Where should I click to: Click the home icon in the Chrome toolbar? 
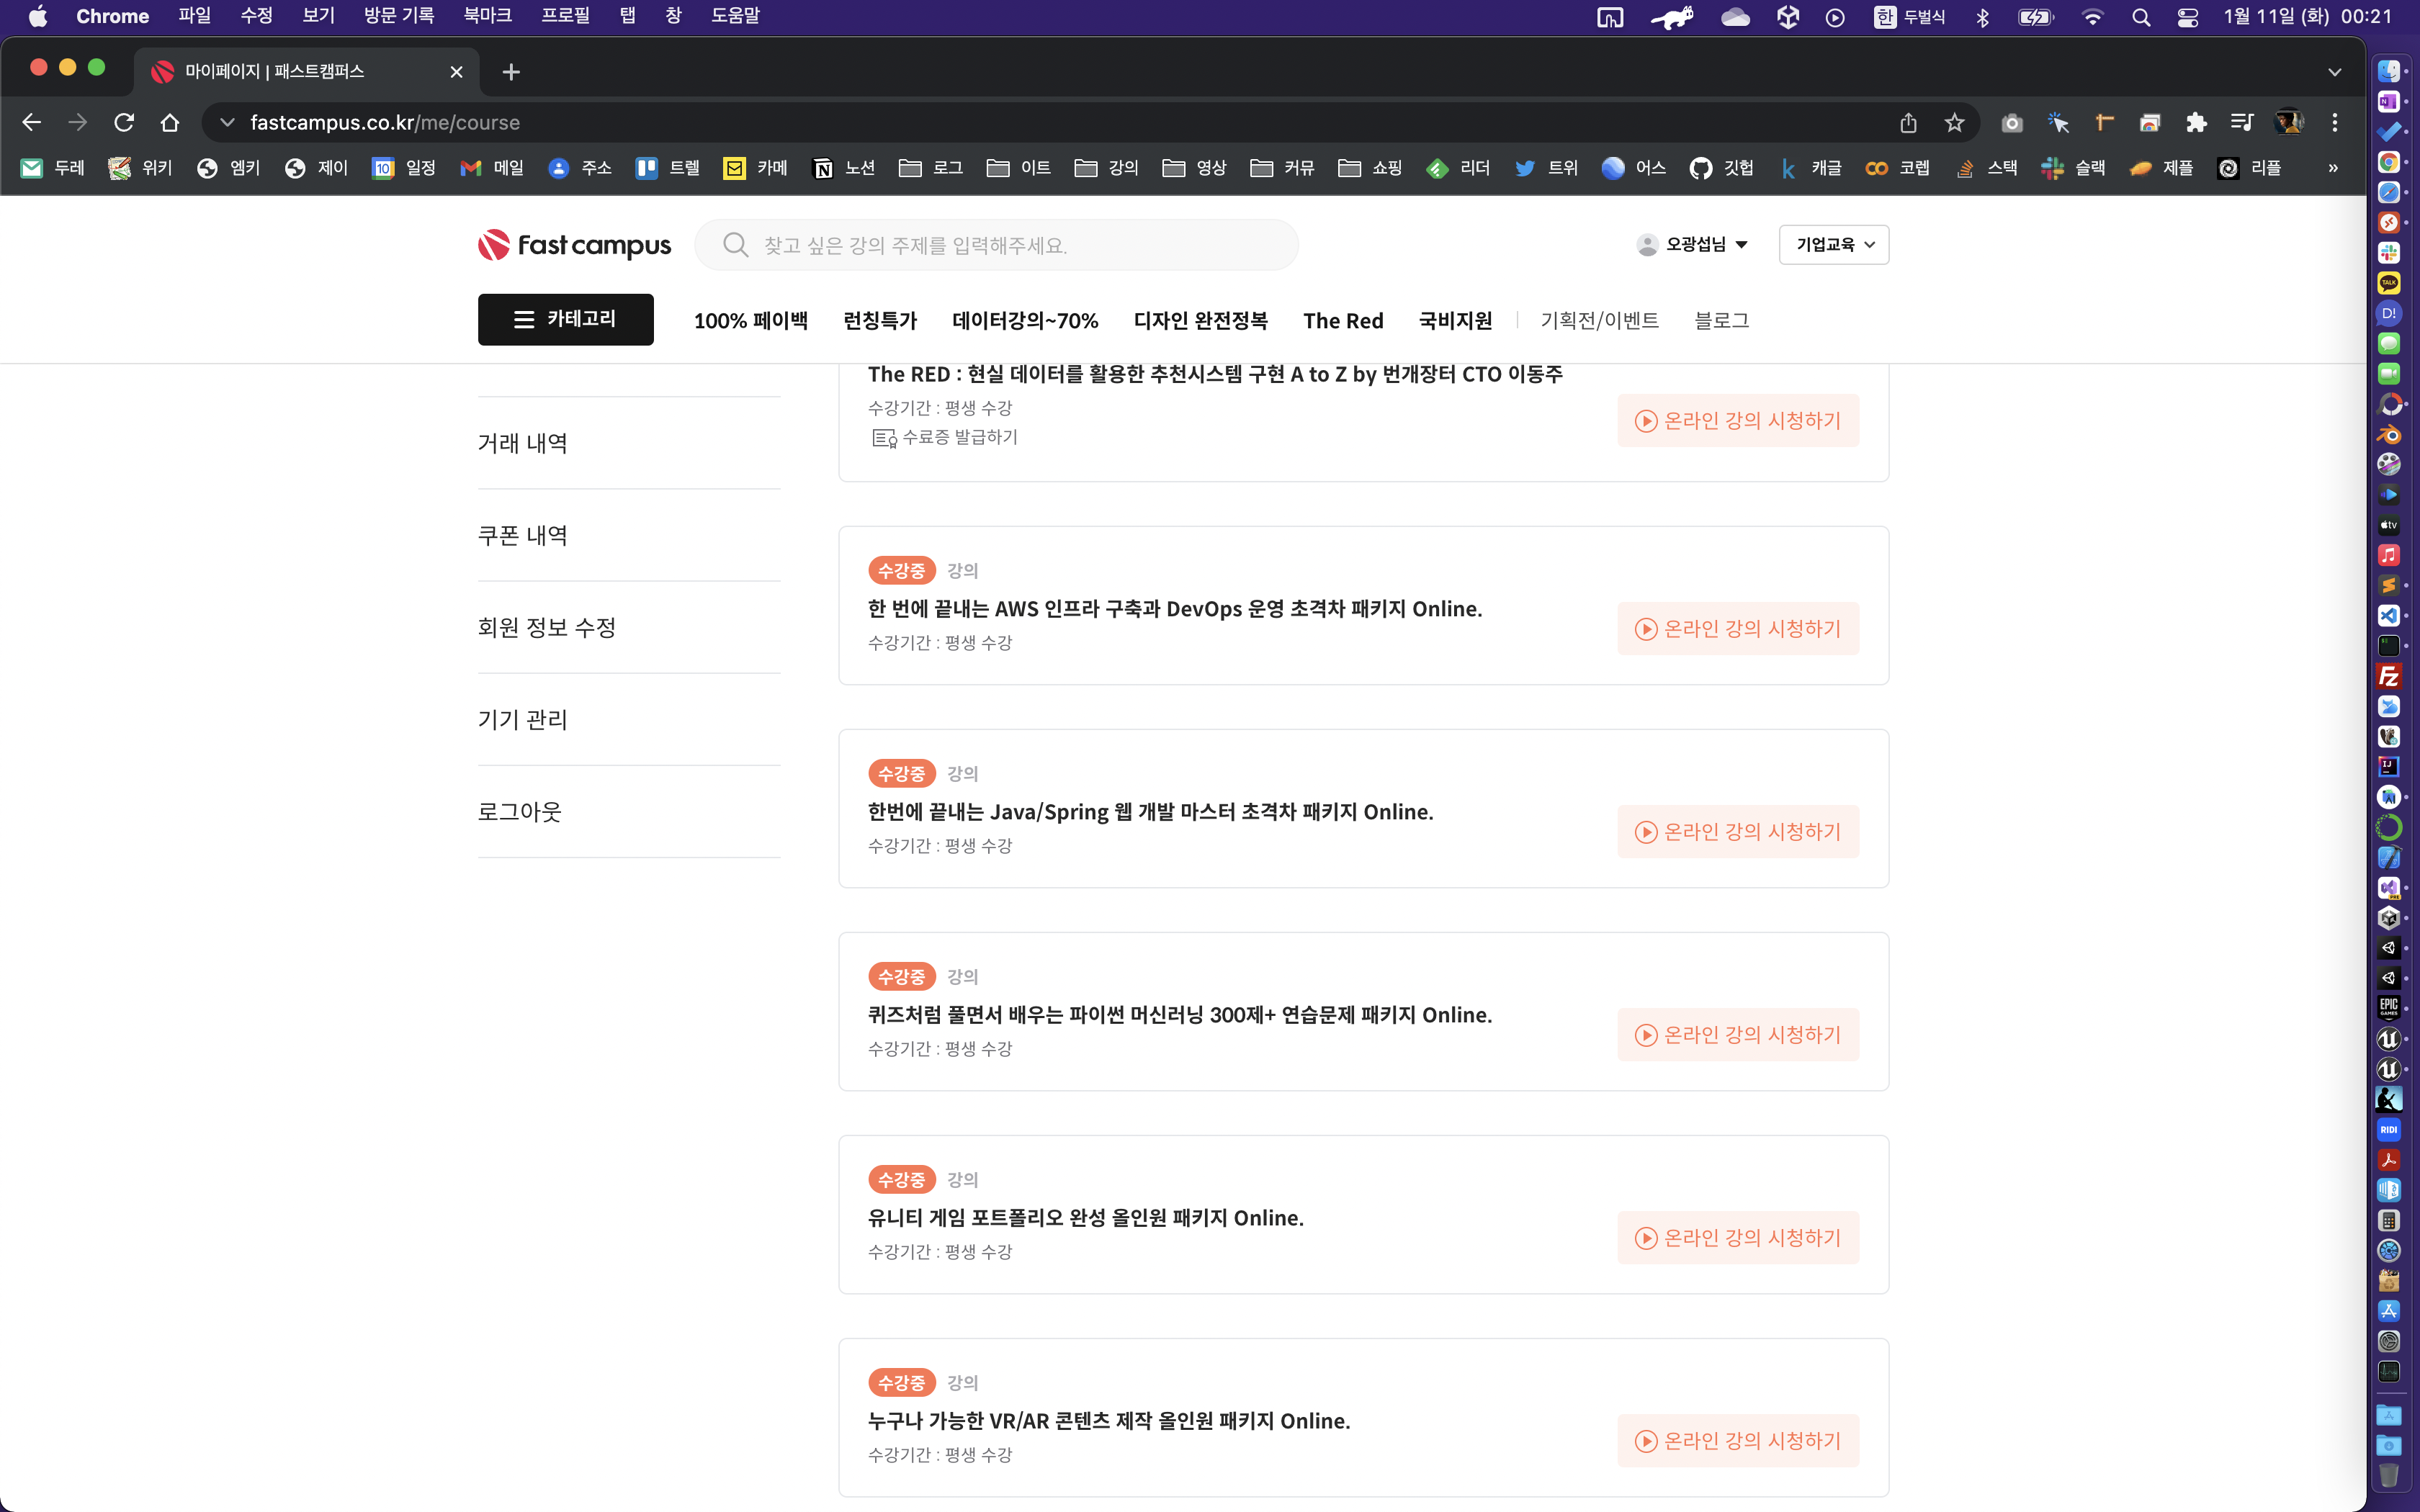point(170,122)
